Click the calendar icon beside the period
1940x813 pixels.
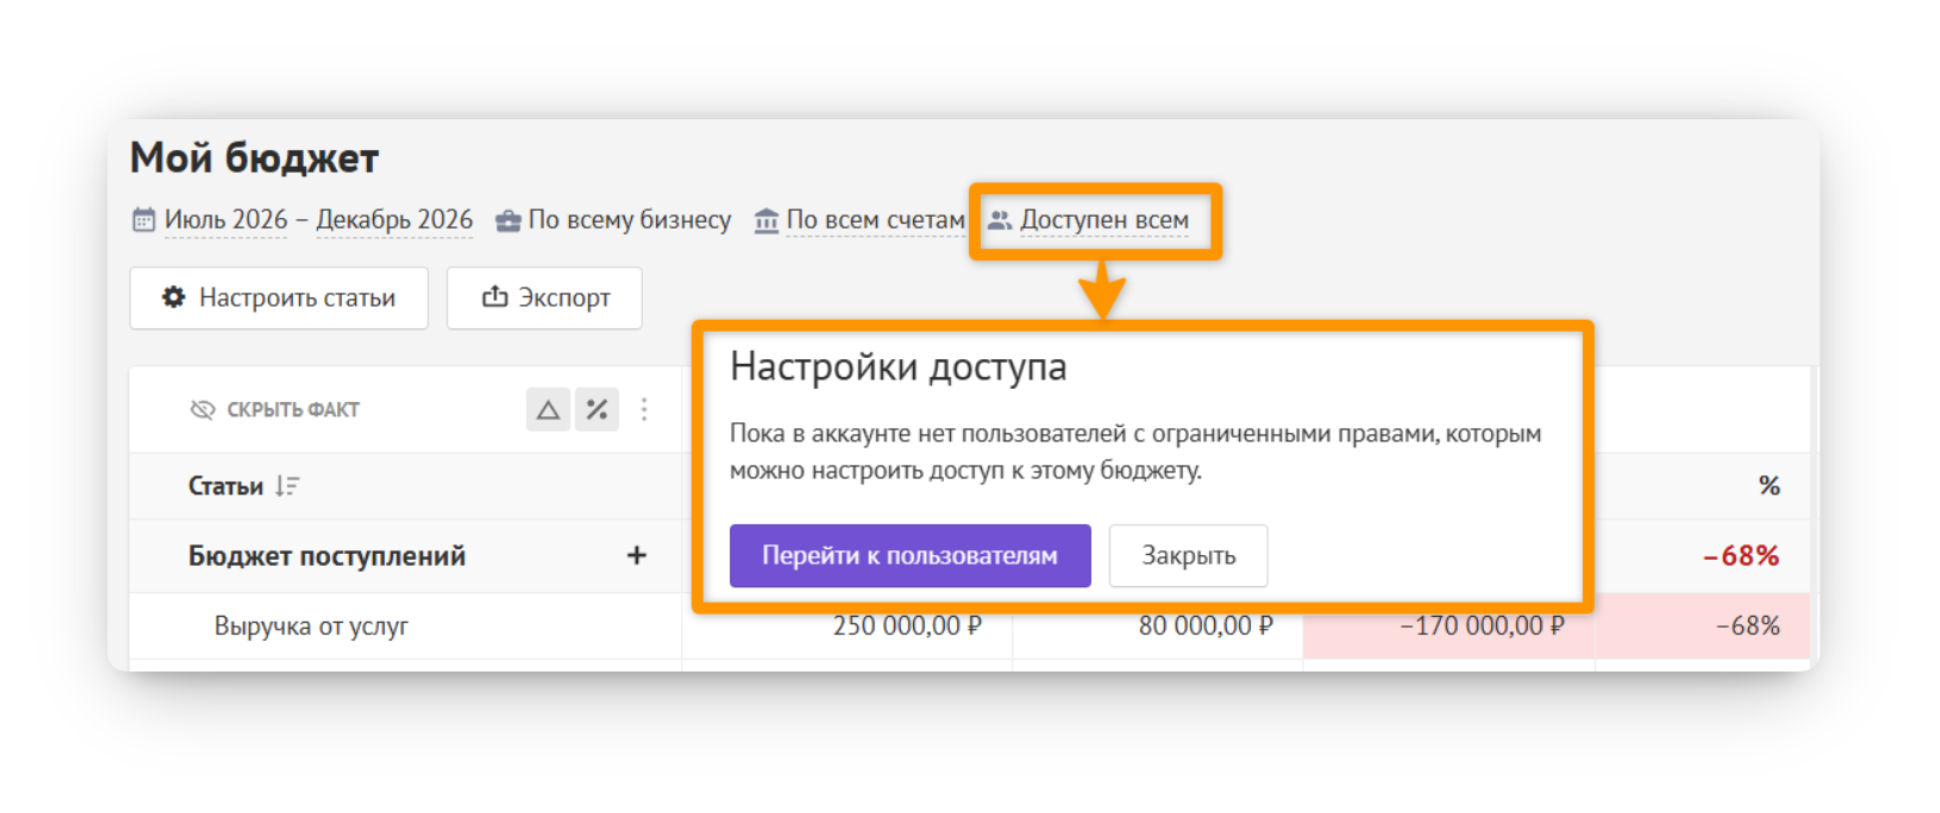click(144, 219)
